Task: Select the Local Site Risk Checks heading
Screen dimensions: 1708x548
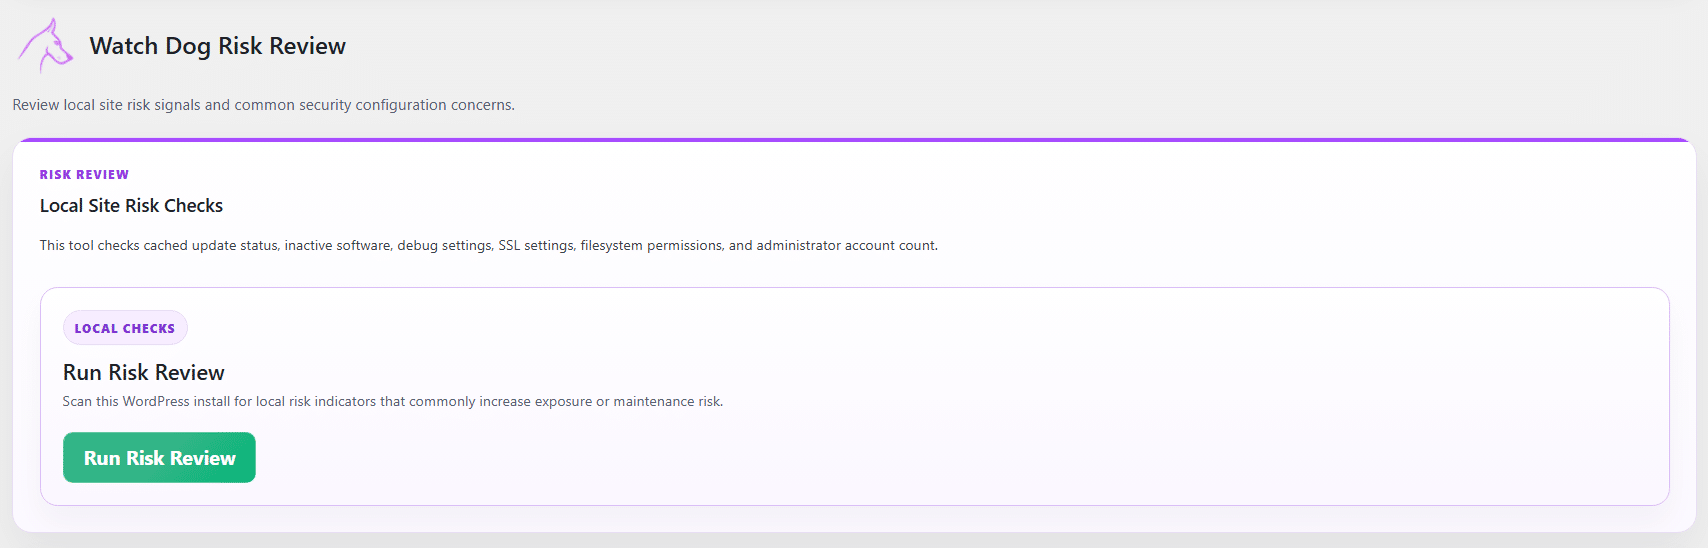Action: point(131,206)
